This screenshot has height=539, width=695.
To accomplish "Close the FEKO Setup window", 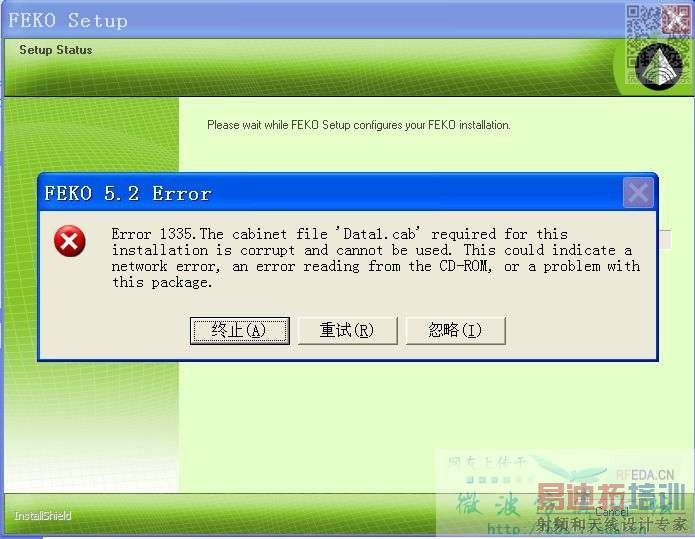I will point(676,19).
